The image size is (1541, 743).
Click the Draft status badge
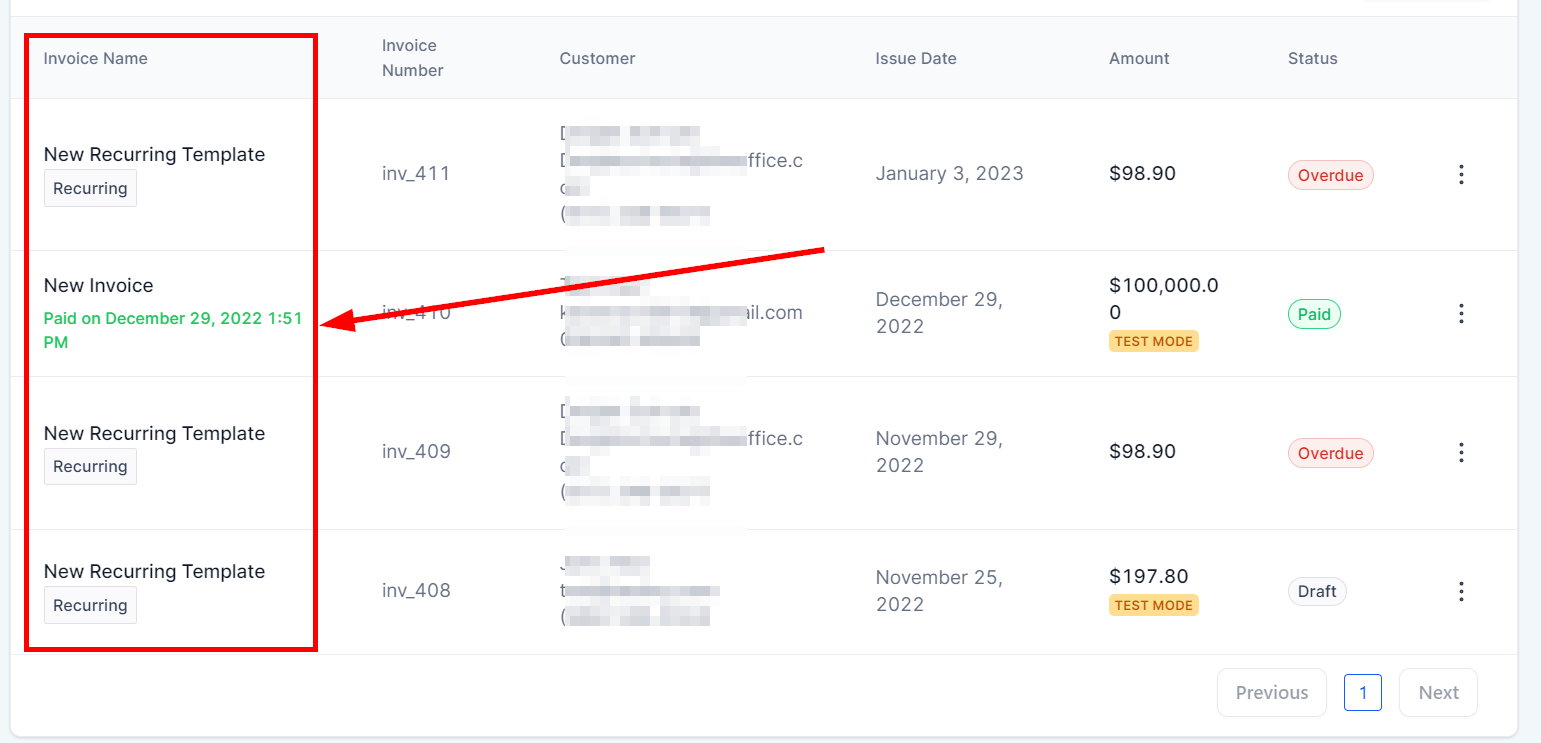coord(1316,591)
